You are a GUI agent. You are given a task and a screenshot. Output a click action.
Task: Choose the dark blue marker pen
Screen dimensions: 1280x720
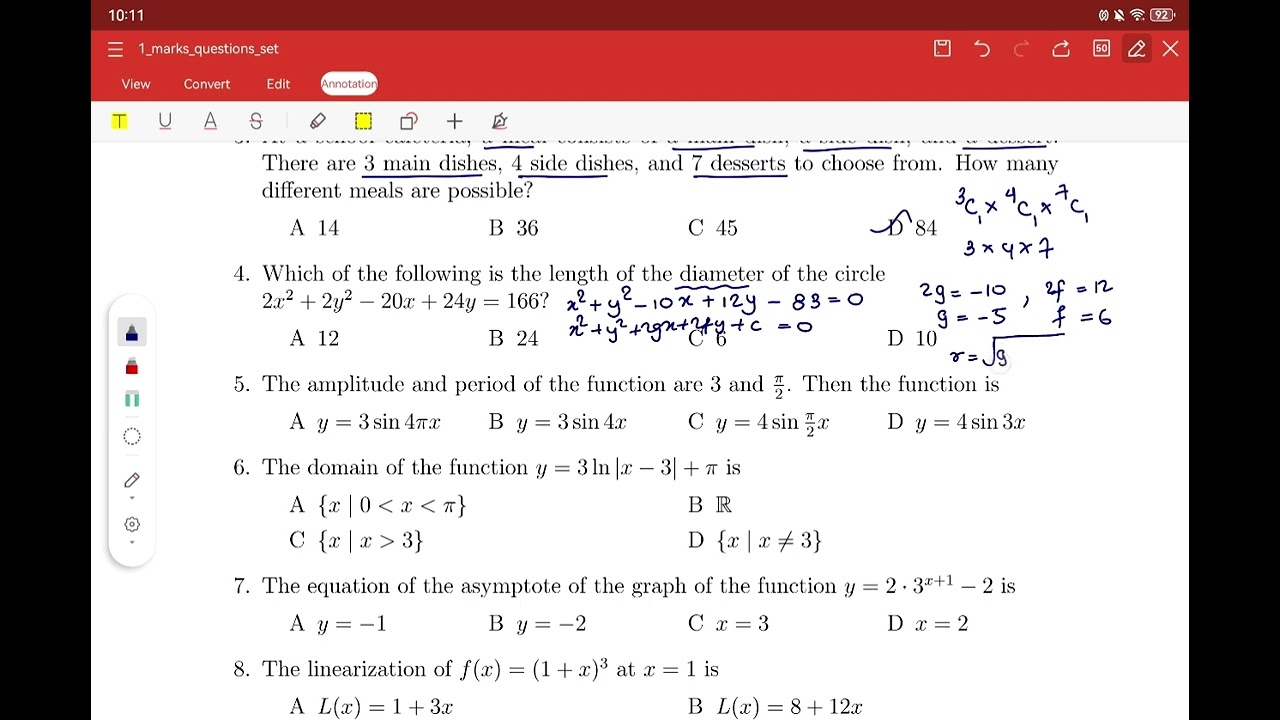coord(131,333)
